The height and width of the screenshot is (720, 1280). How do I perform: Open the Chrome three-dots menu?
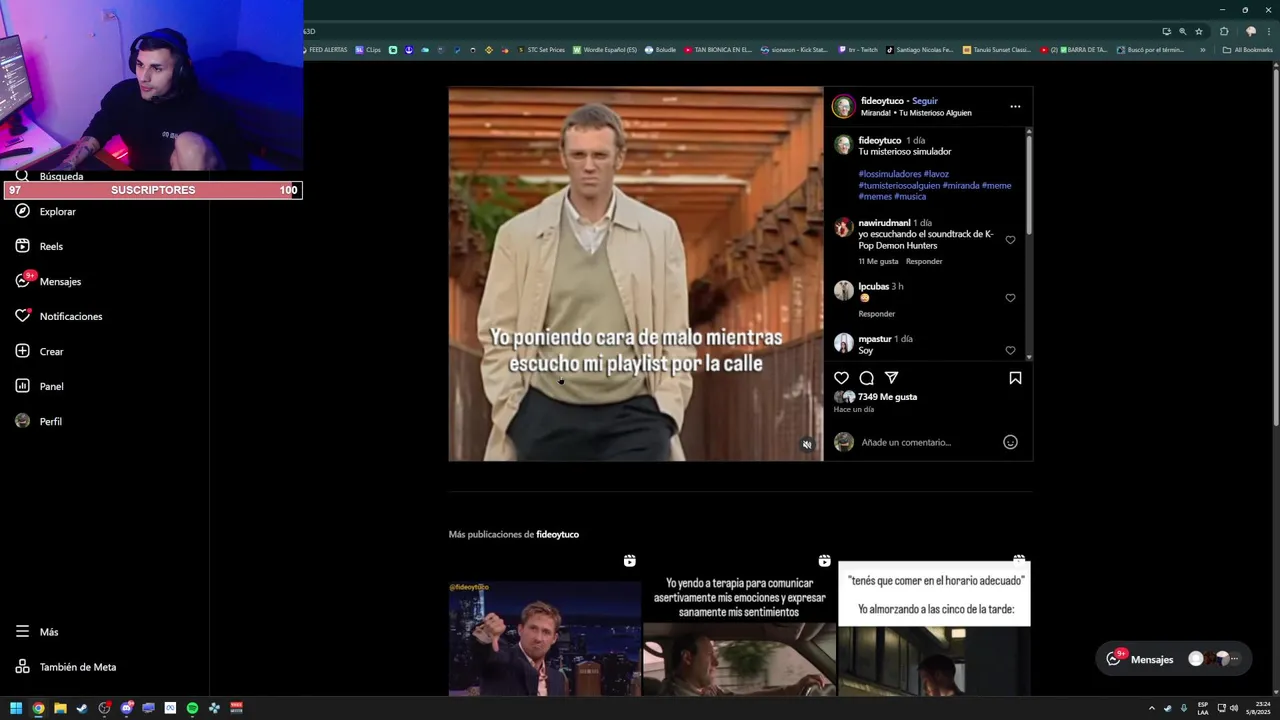[1268, 31]
